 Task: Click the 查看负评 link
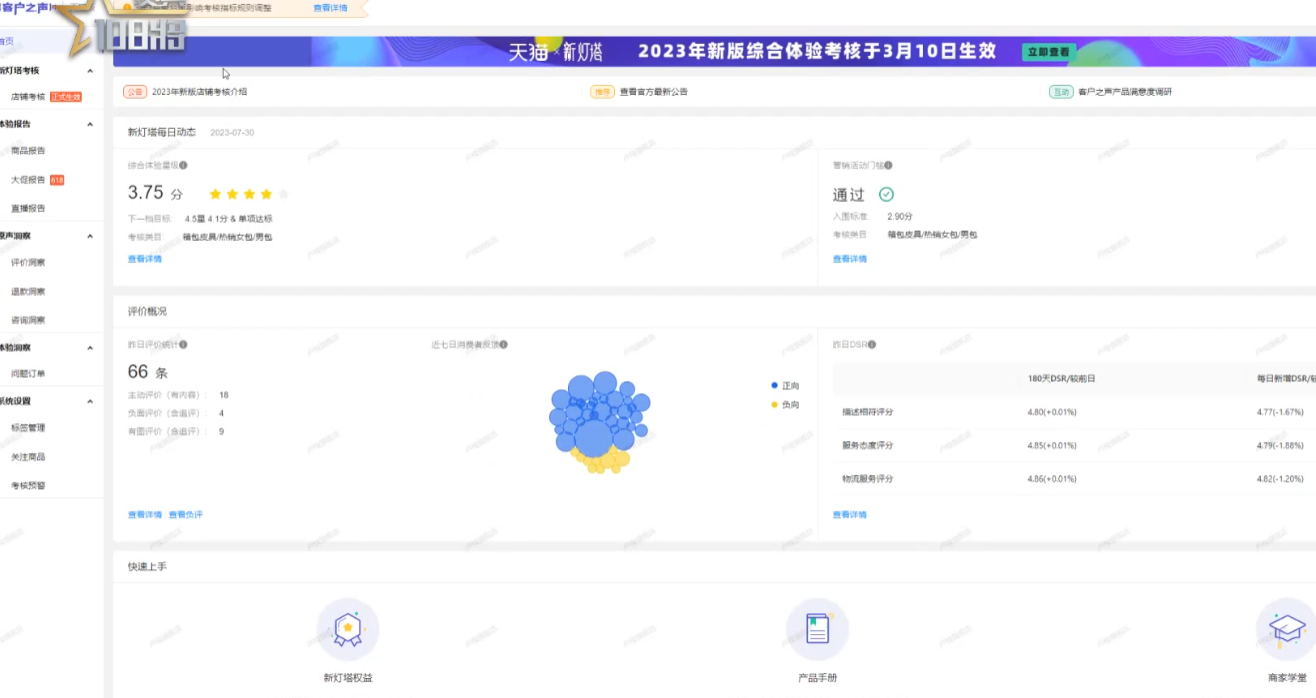pos(186,515)
